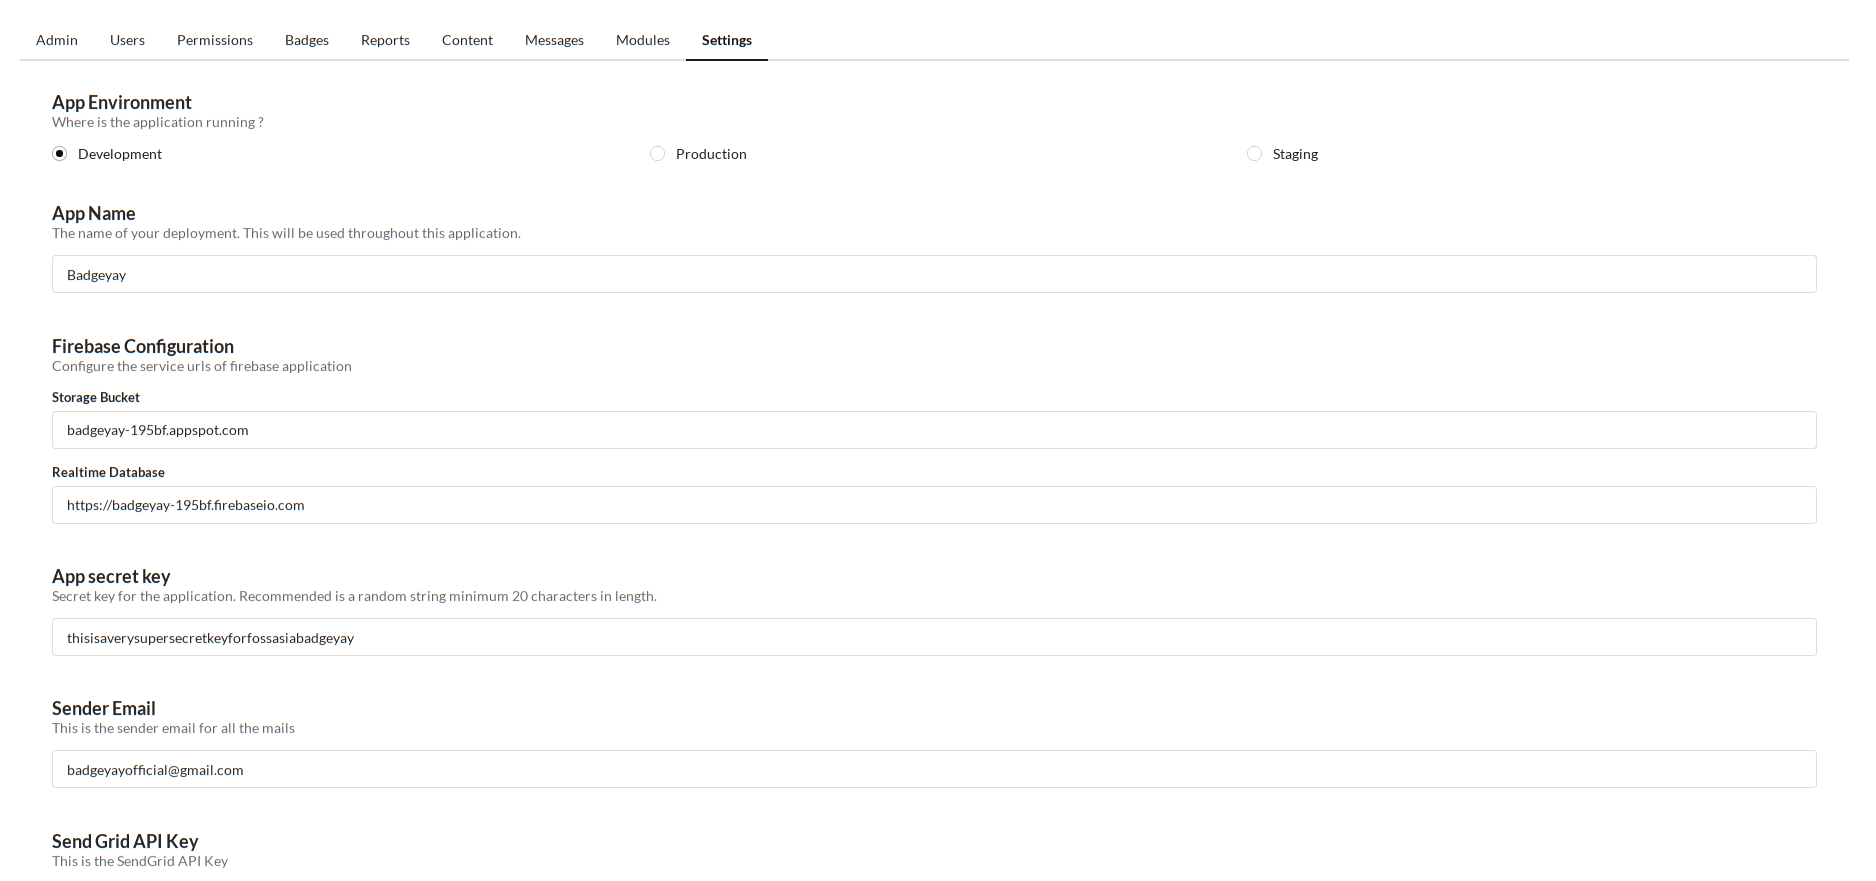The height and width of the screenshot is (881, 1876).
Task: Navigate to the Modules tab
Action: click(x=643, y=40)
